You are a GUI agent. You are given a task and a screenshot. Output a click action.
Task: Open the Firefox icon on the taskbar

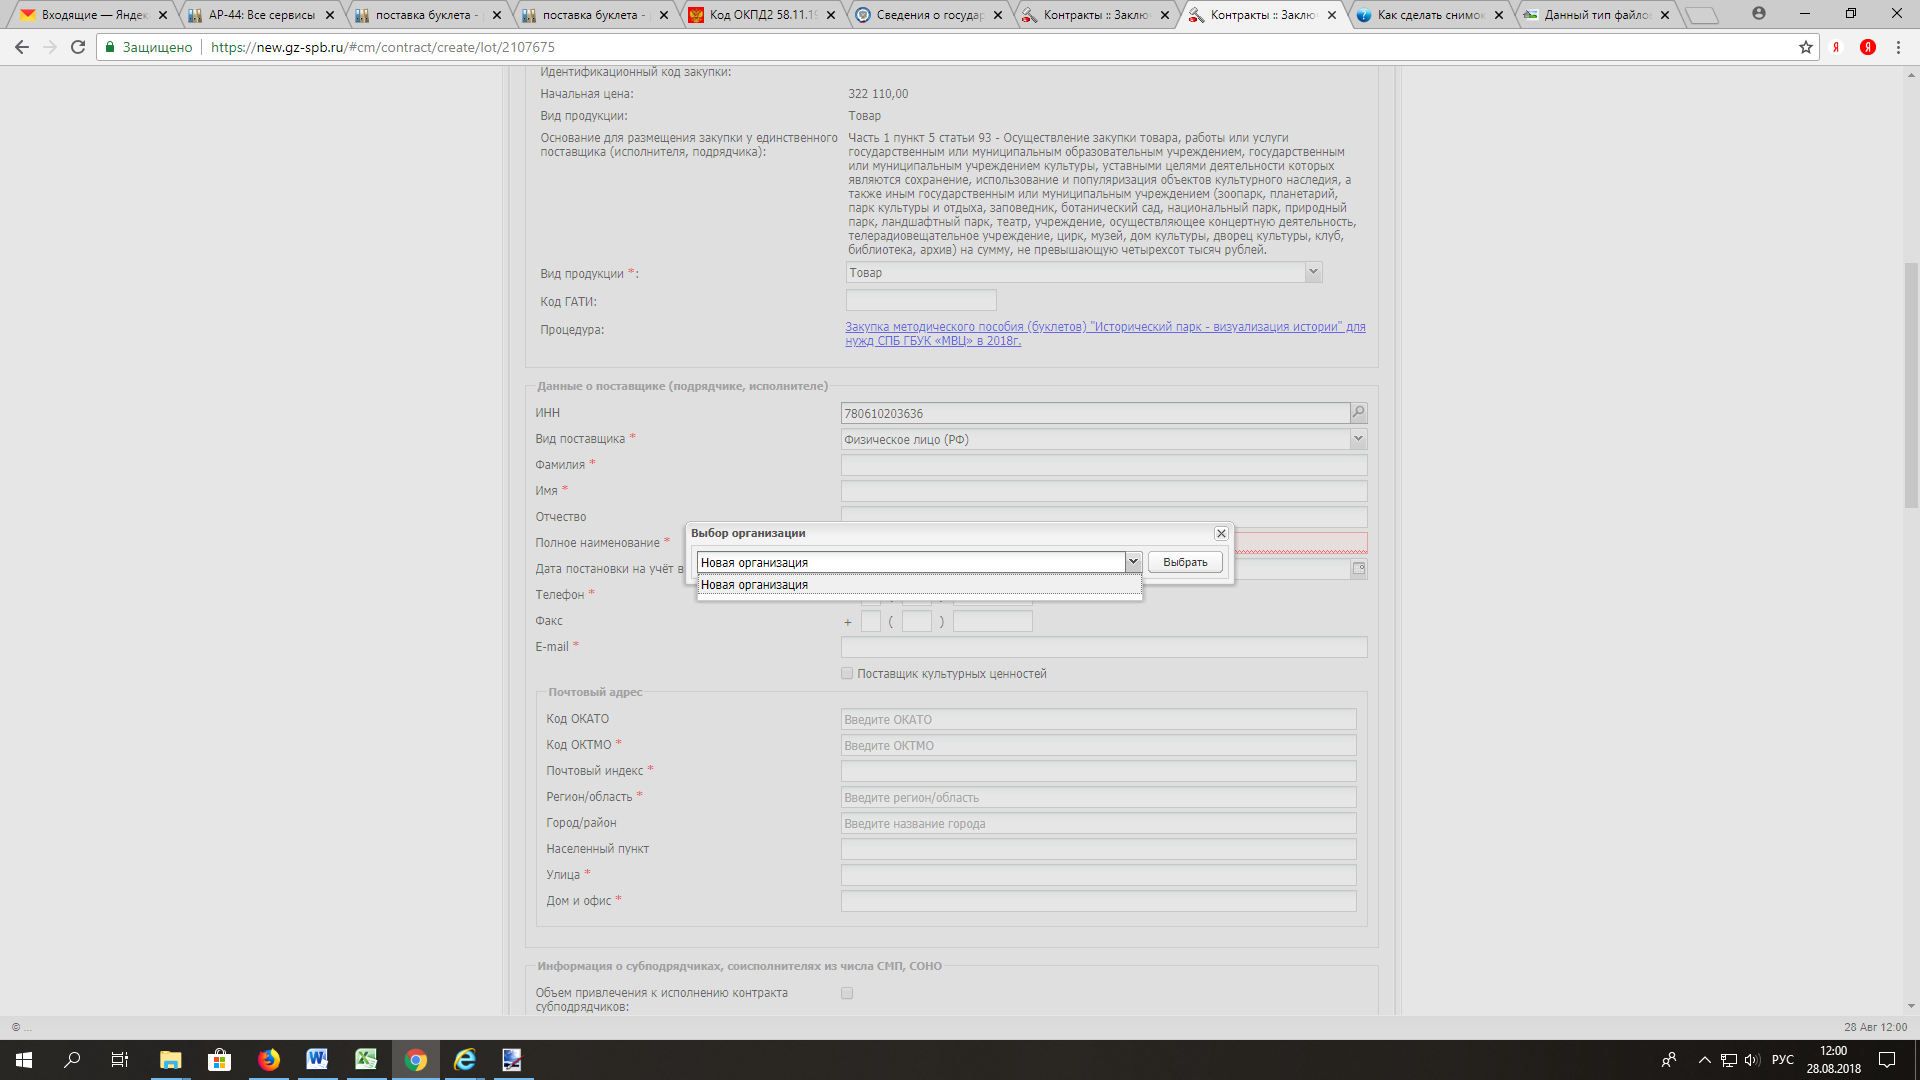click(x=268, y=1059)
